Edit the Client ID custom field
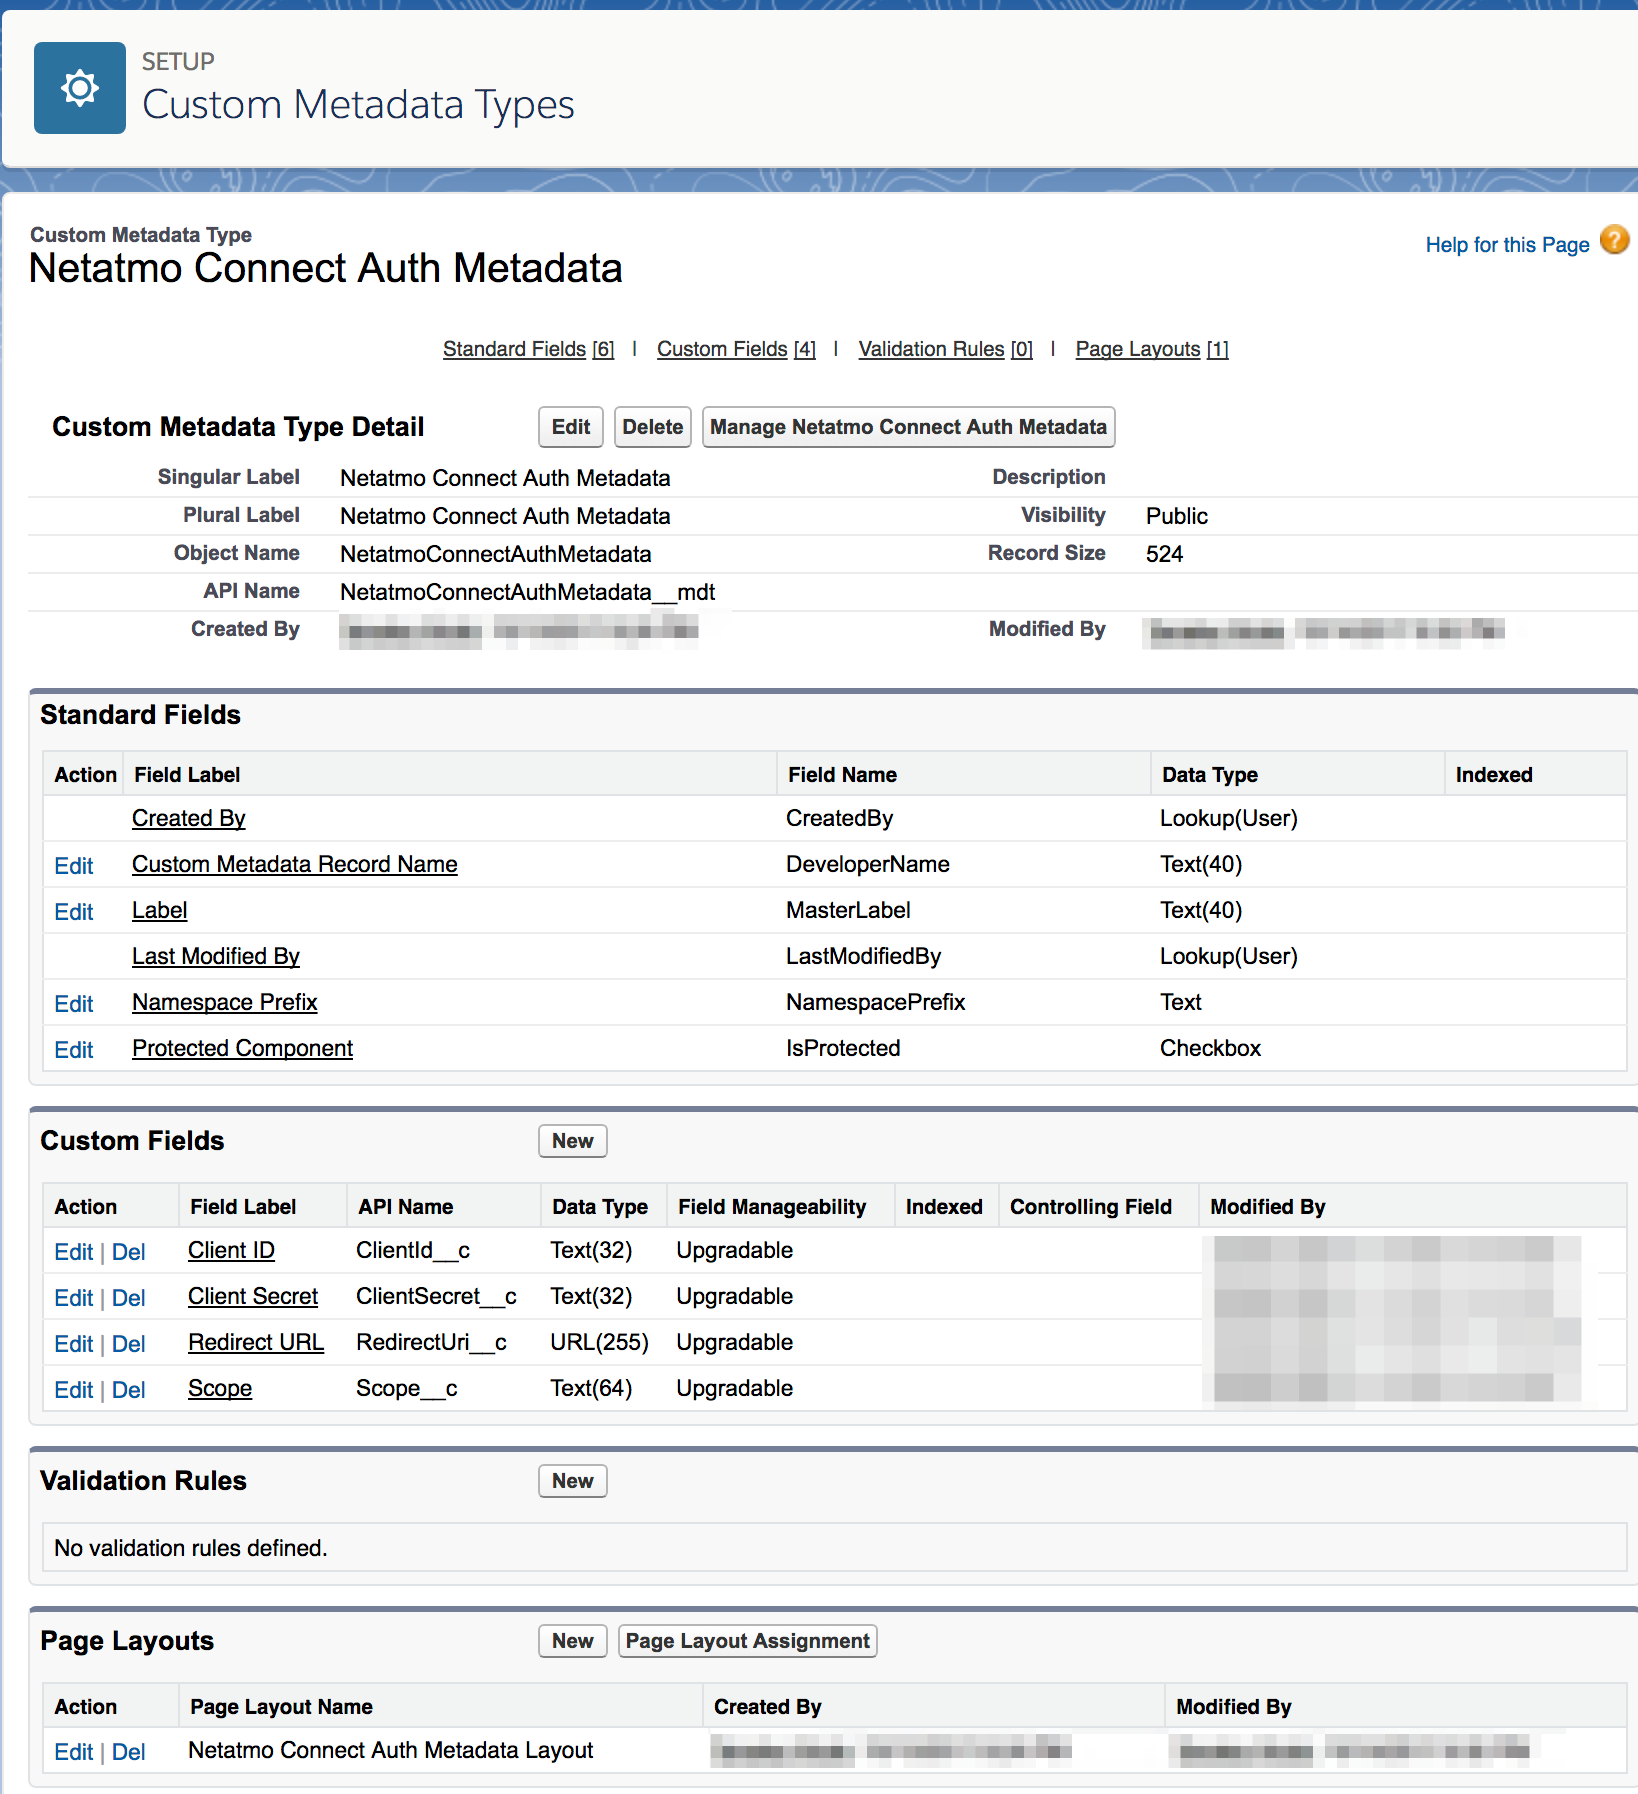Viewport: 1638px width, 1794px height. click(74, 1252)
